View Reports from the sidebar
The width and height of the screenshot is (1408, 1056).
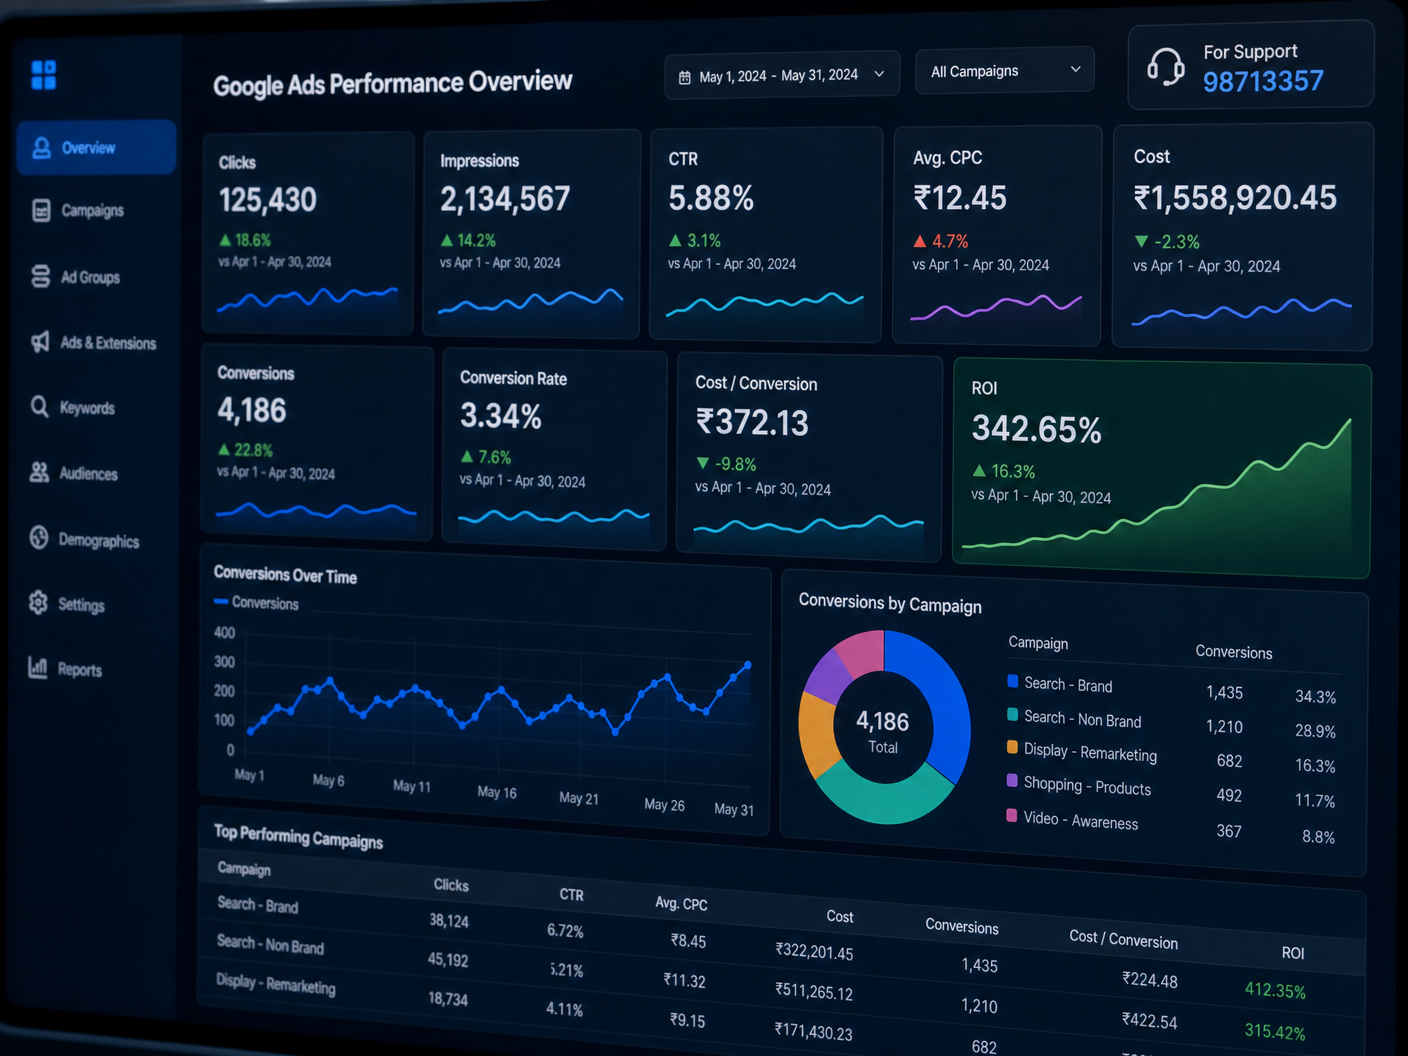(80, 670)
